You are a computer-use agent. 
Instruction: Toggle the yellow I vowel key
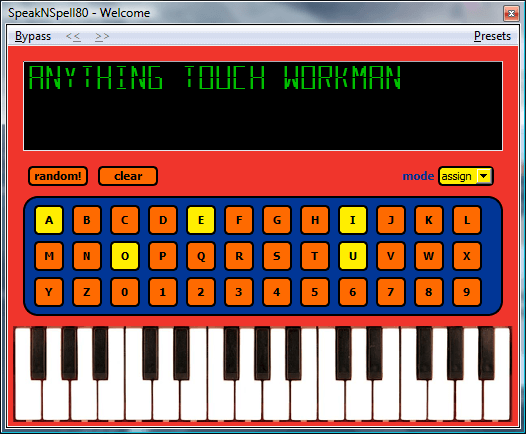point(353,220)
